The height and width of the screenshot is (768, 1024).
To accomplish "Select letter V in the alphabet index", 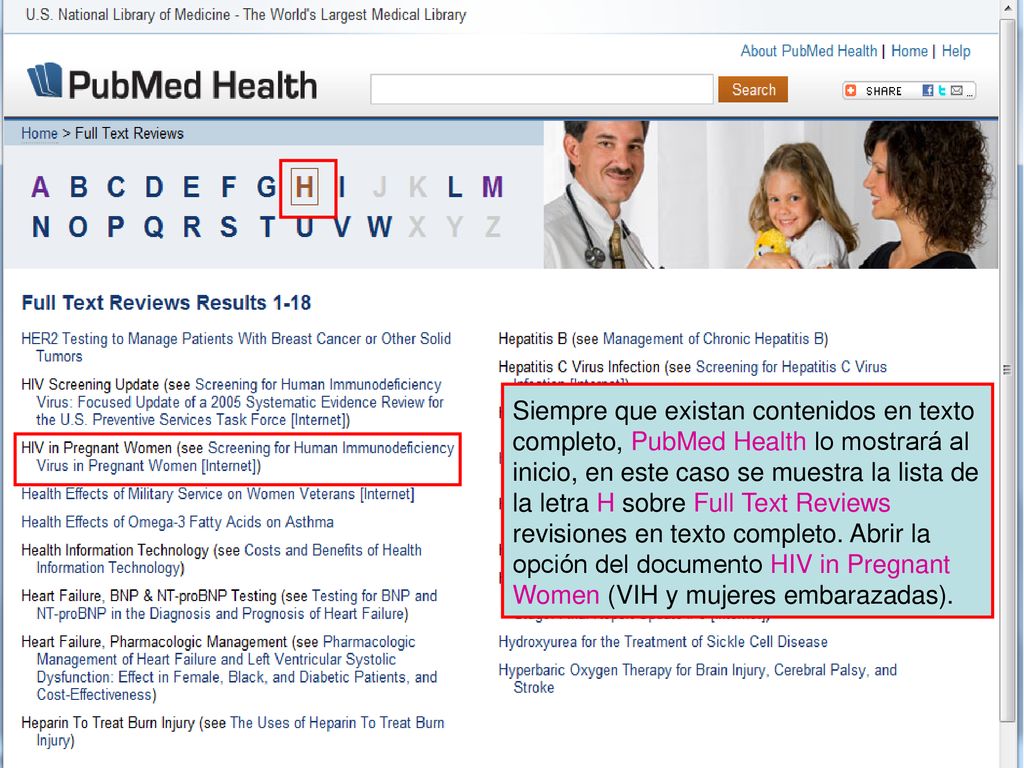I will click(x=342, y=227).
